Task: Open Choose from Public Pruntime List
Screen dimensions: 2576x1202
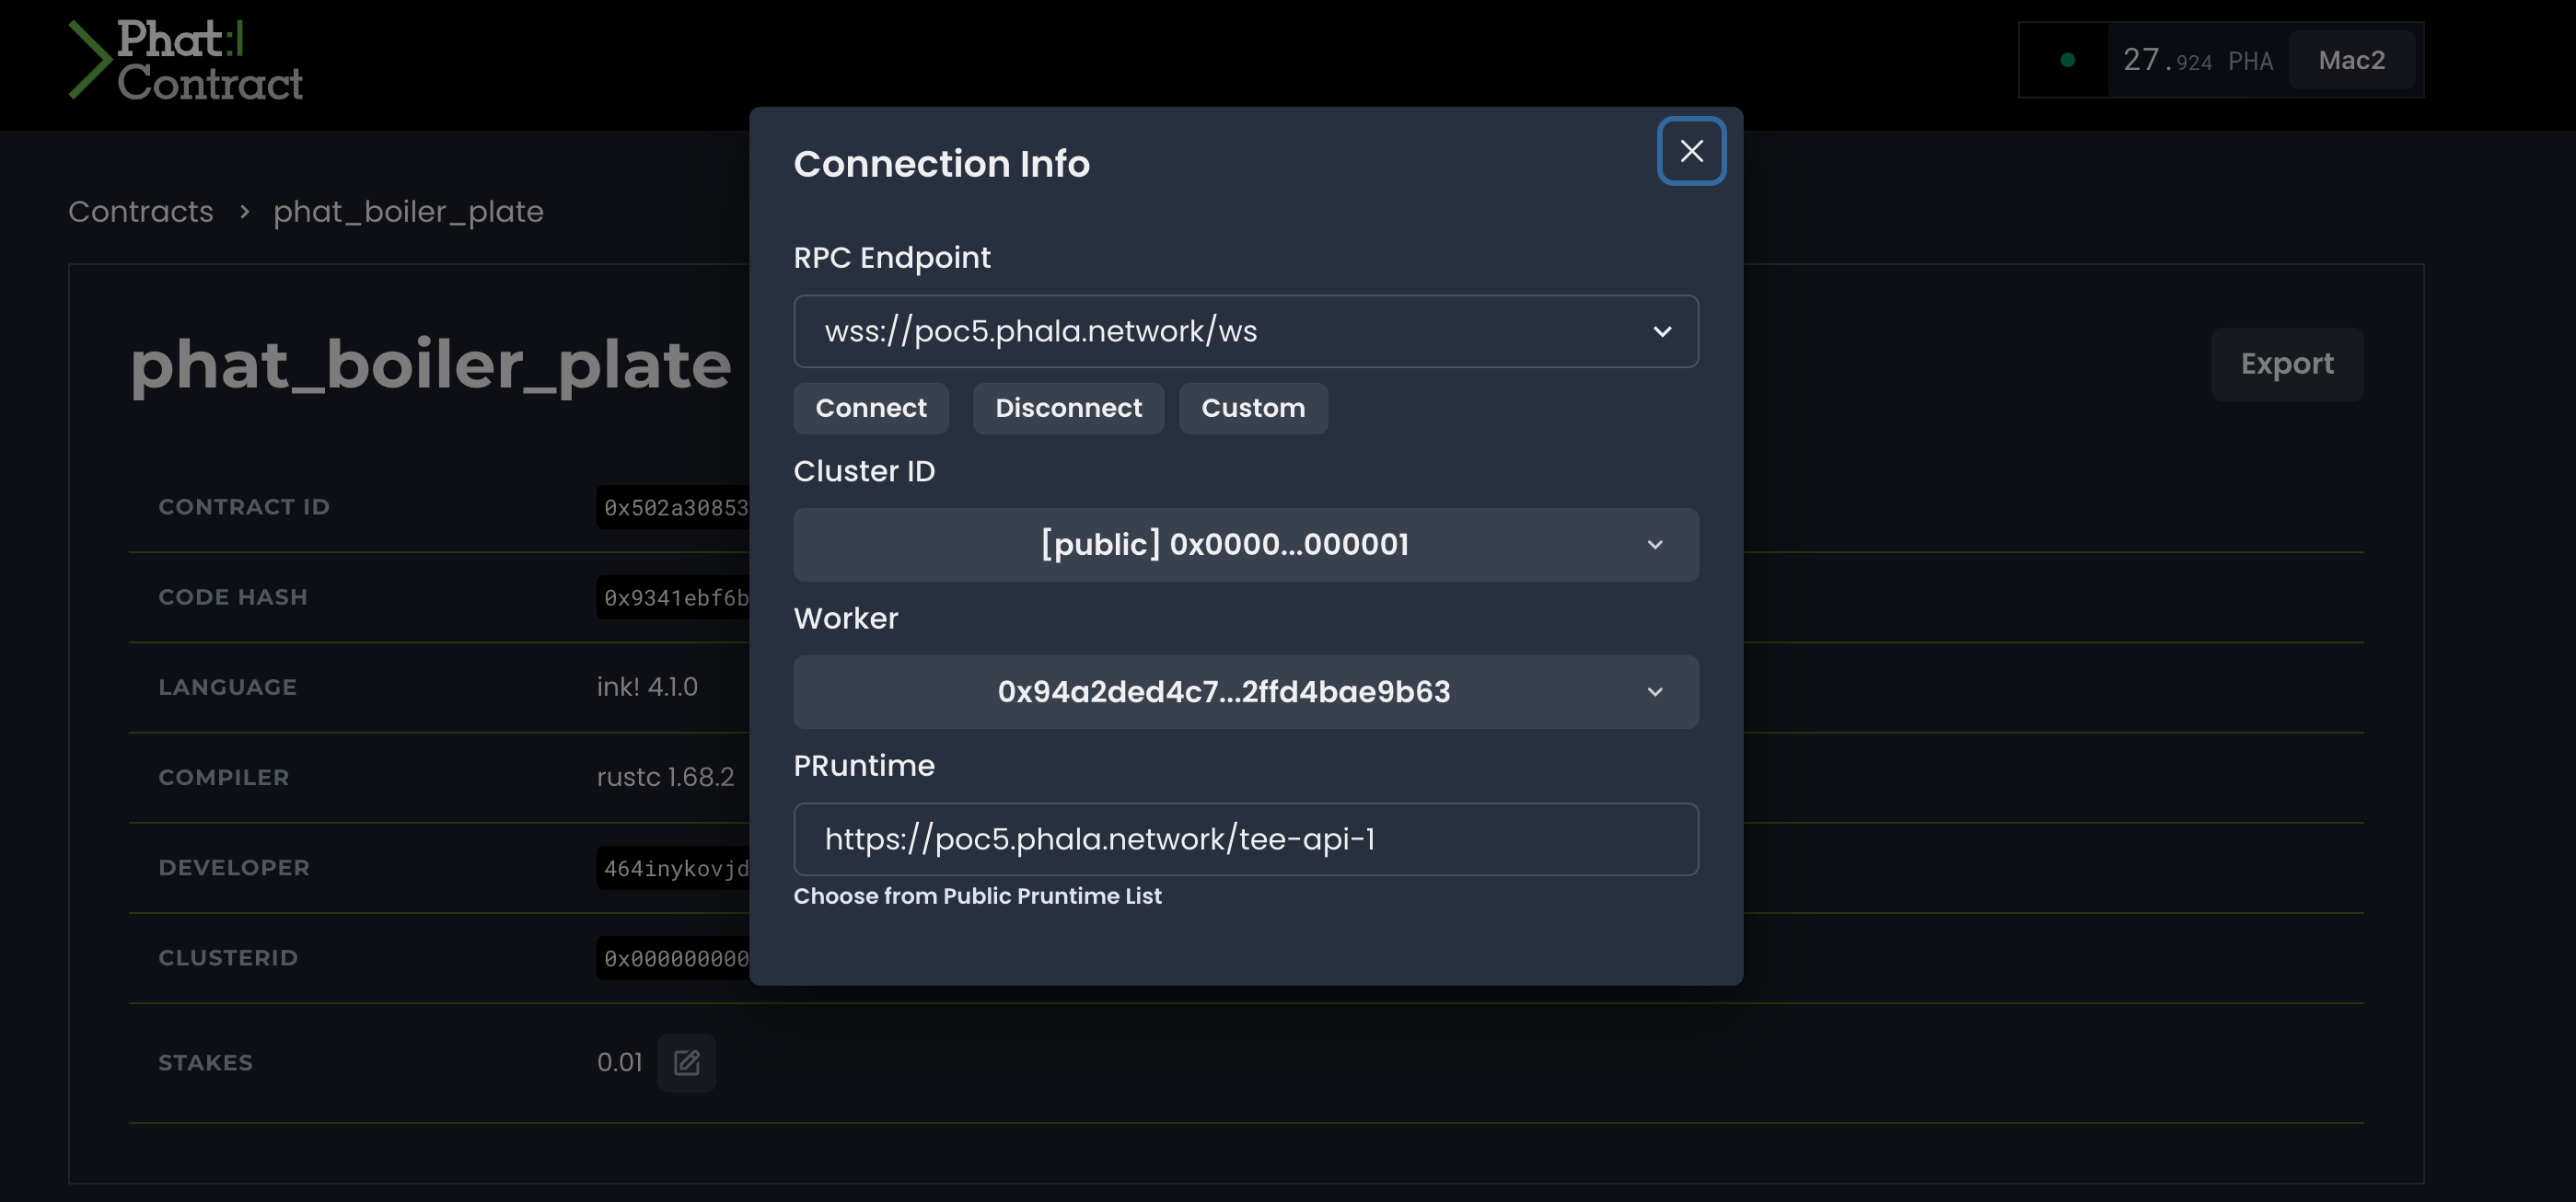Action: coord(977,896)
